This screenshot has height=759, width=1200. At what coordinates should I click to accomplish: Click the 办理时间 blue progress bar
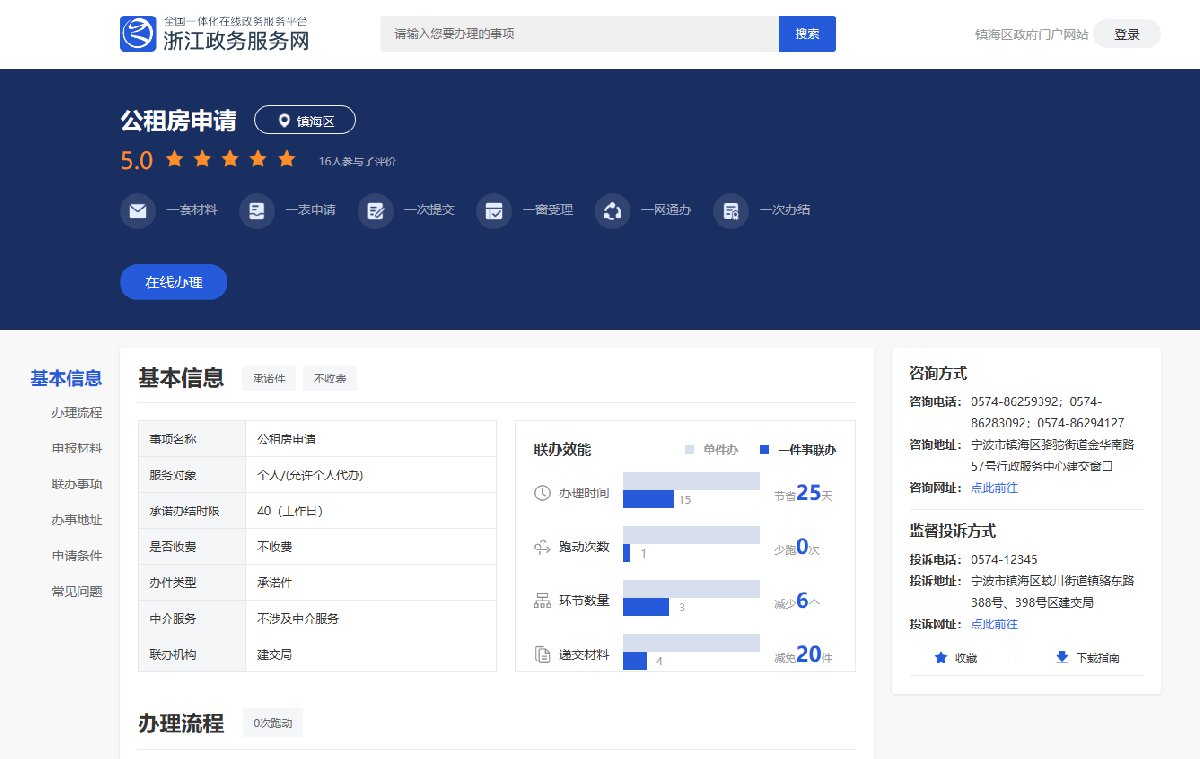tap(648, 499)
